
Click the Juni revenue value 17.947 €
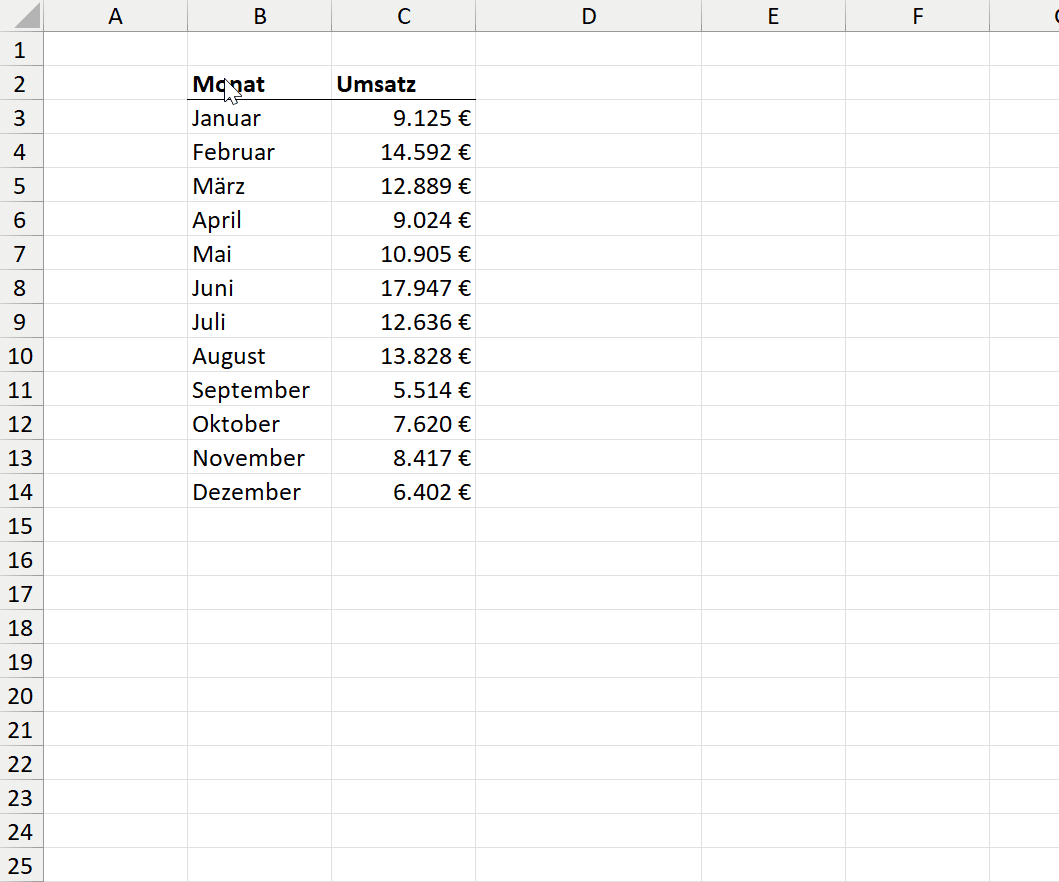coord(403,288)
